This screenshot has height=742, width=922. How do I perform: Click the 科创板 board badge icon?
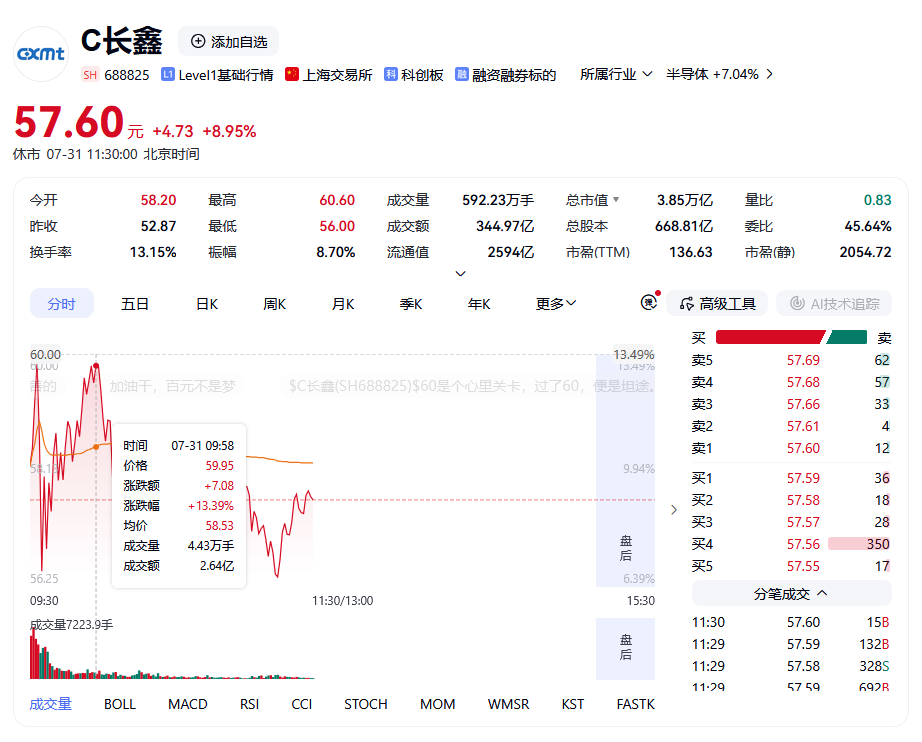click(x=390, y=74)
